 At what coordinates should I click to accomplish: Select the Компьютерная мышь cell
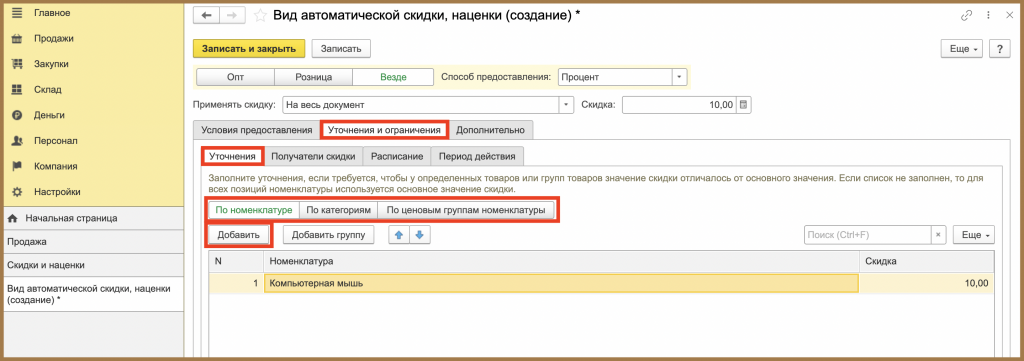coord(561,283)
